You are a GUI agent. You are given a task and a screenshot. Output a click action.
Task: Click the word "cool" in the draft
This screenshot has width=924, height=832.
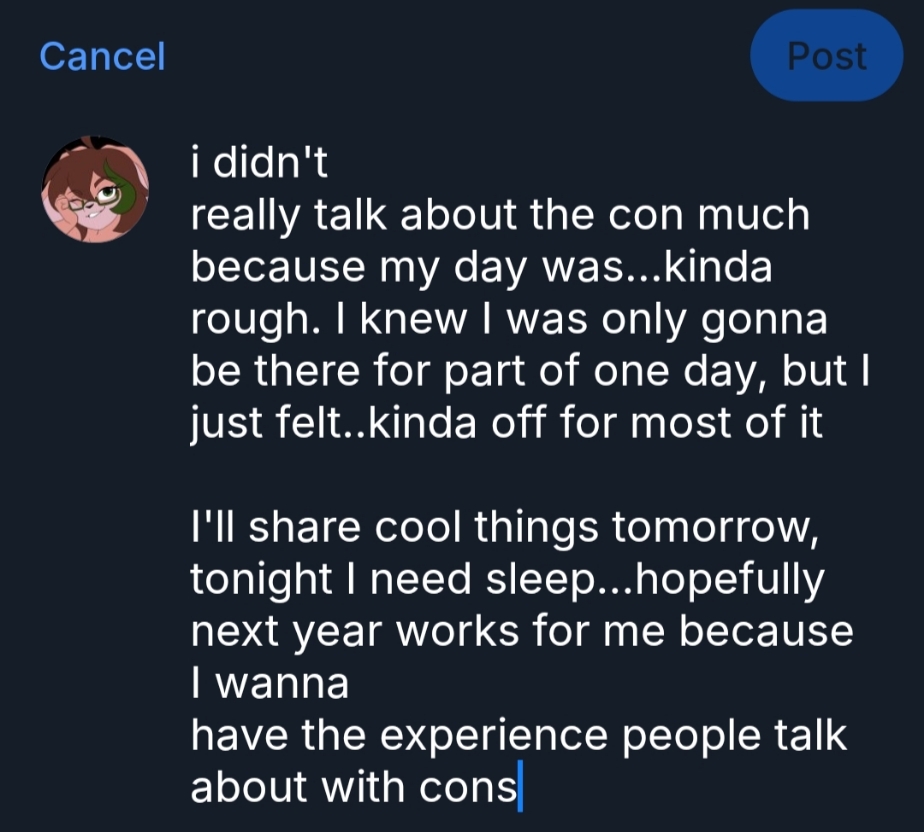coord(410,528)
